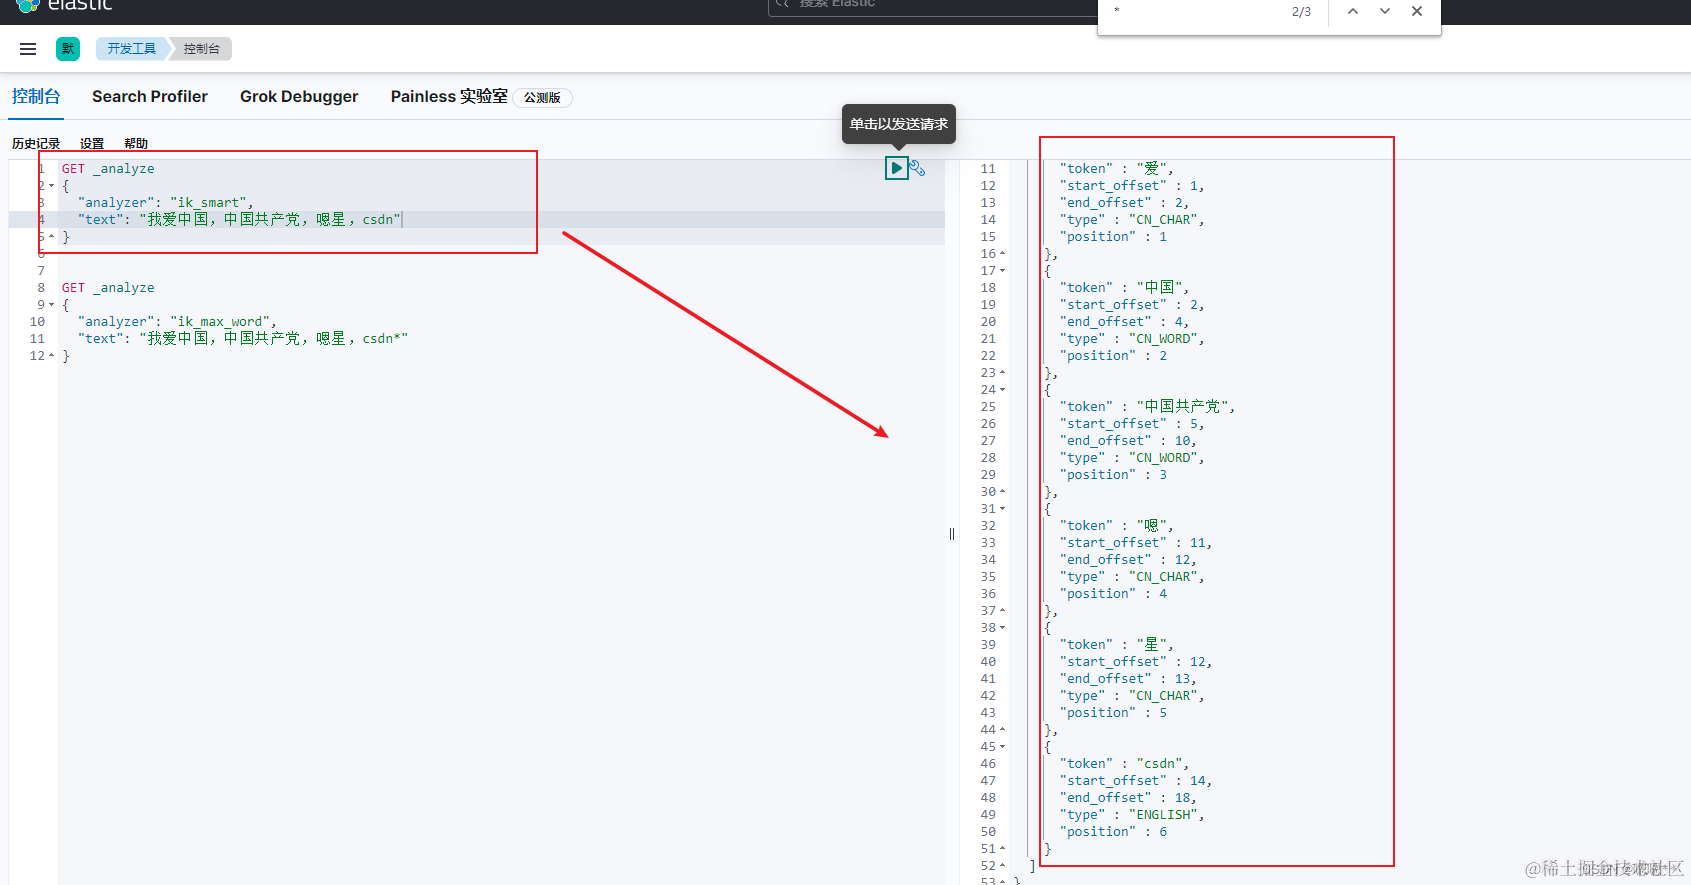Open the 开发工具 breadcrumb
The width and height of the screenshot is (1691, 885).
(132, 49)
